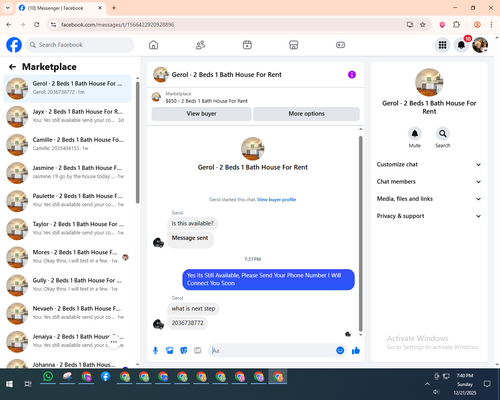Image resolution: width=500 pixels, height=400 pixels.
Task: Open the tab search dropdown arrow
Action: click(x=8, y=8)
